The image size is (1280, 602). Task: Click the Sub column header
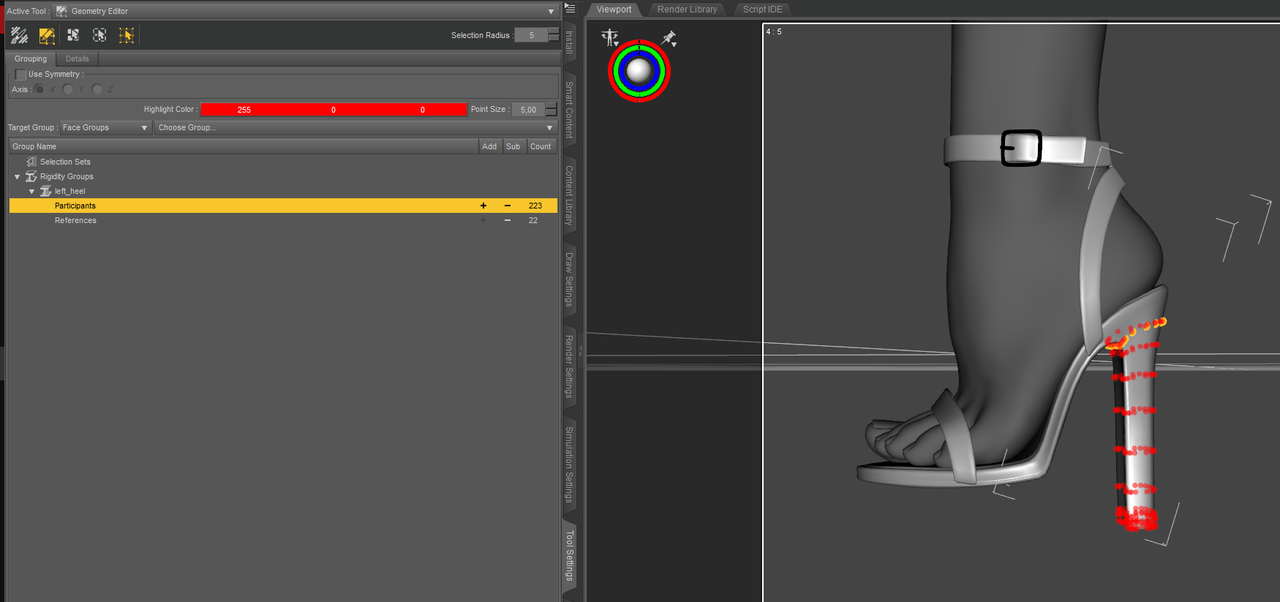click(x=513, y=146)
